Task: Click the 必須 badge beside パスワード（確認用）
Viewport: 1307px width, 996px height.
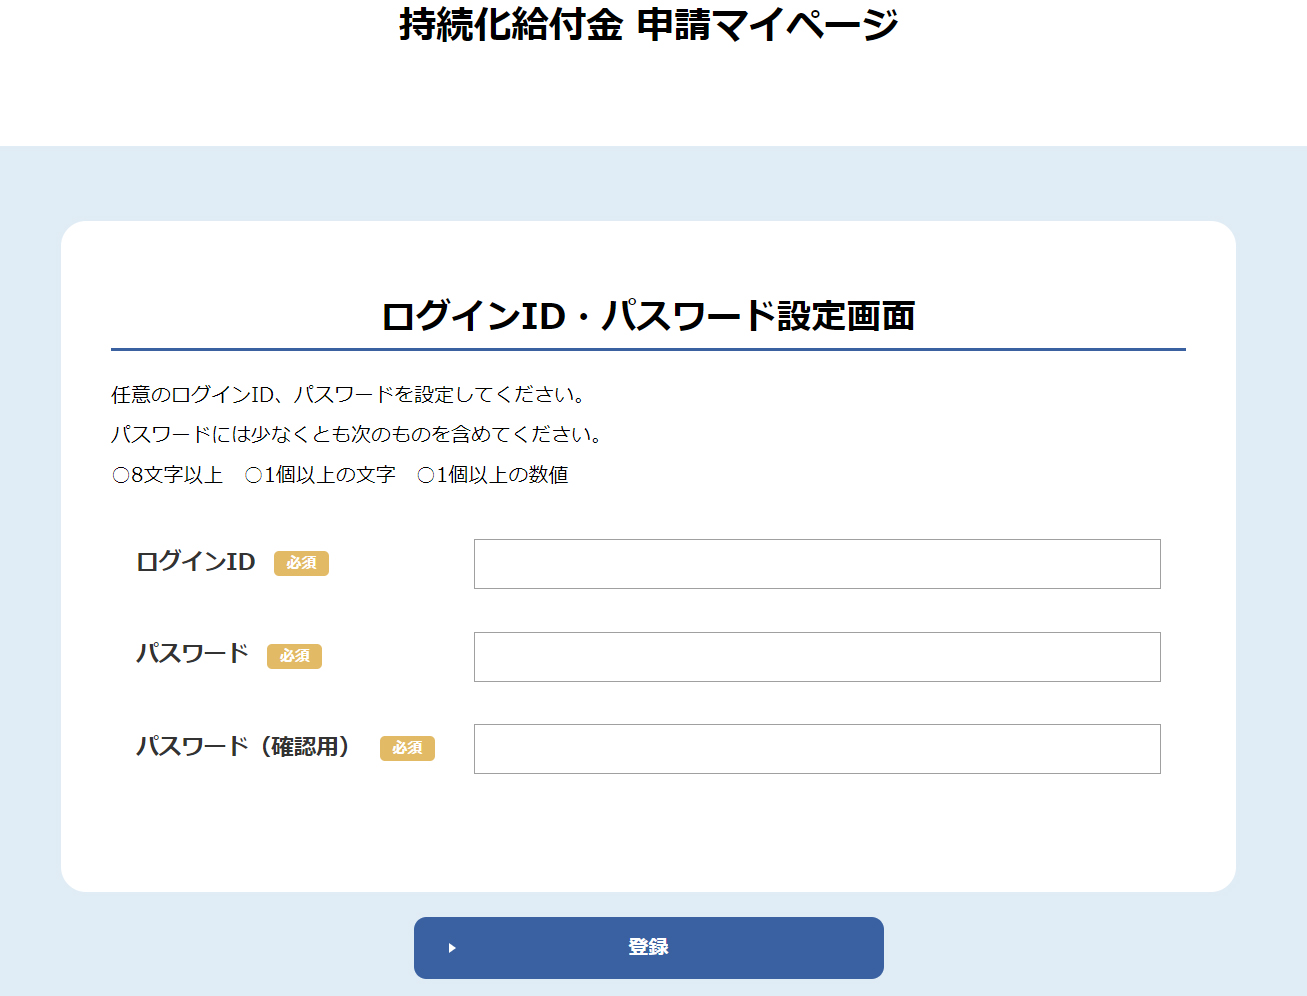Action: [407, 748]
